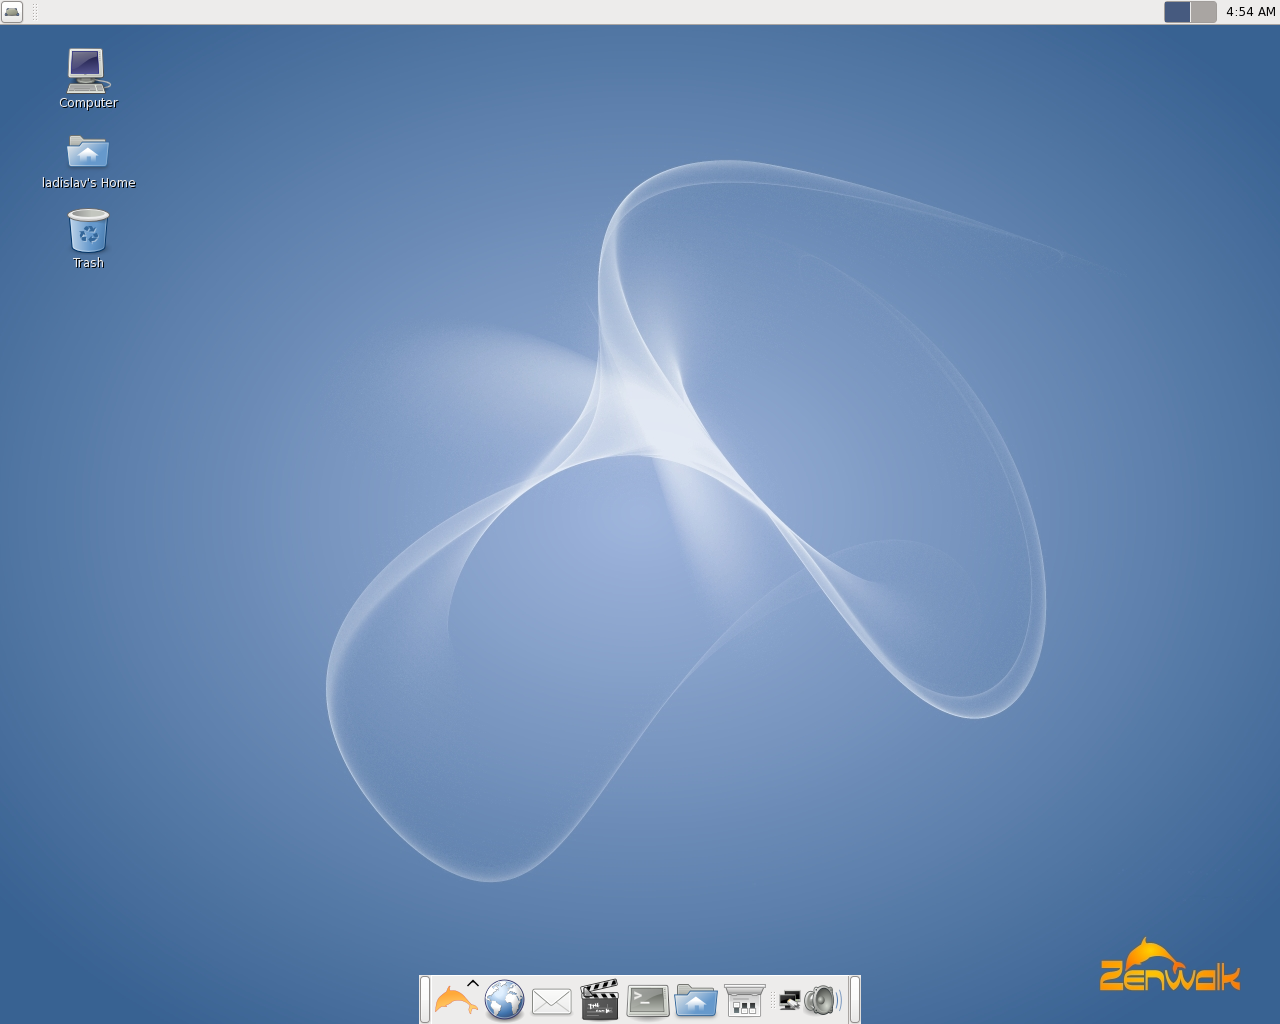Click the left handle of bottom panel
The width and height of the screenshot is (1280, 1024).
tap(425, 1000)
